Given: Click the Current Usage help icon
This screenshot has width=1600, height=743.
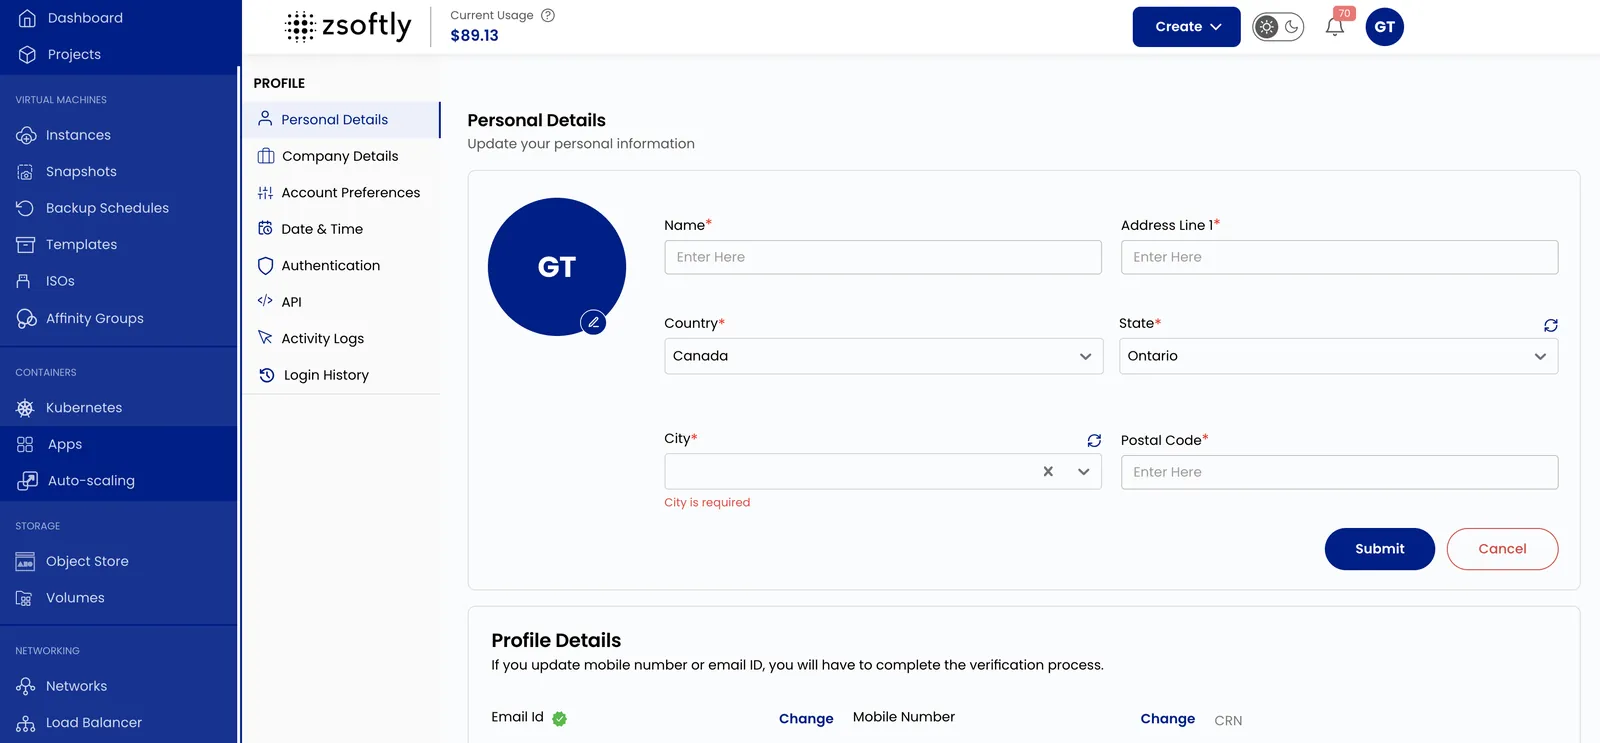Looking at the screenshot, I should [548, 15].
